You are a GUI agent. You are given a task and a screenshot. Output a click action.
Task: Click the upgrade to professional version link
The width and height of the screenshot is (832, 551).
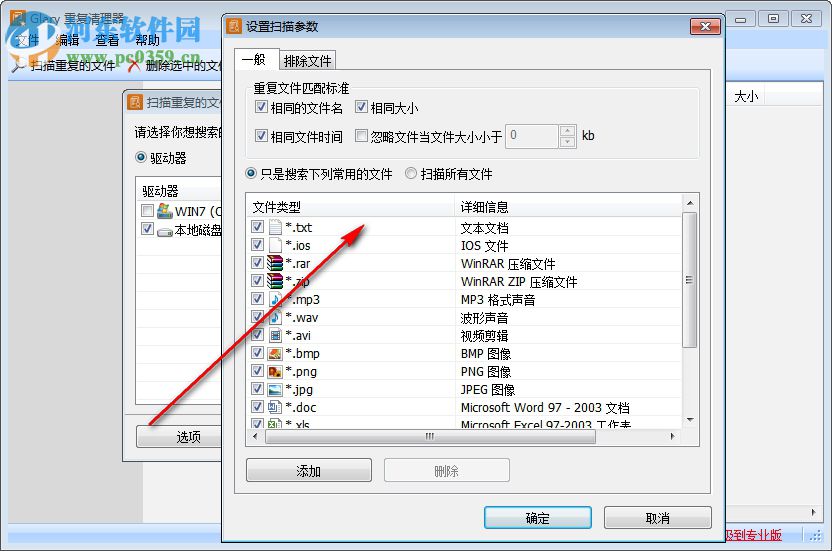click(x=753, y=535)
